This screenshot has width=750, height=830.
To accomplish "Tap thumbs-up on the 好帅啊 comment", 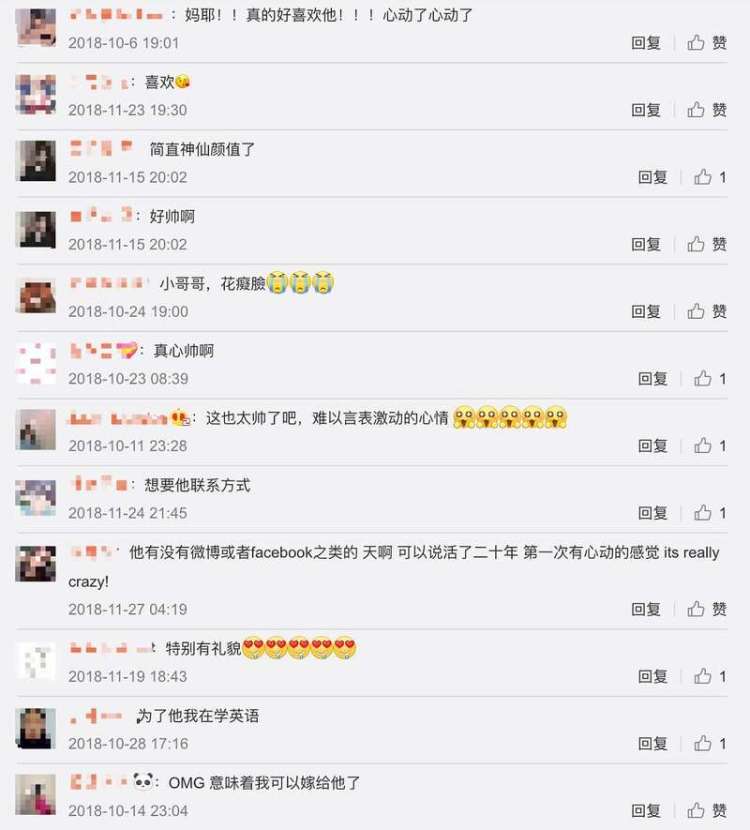I will [706, 244].
